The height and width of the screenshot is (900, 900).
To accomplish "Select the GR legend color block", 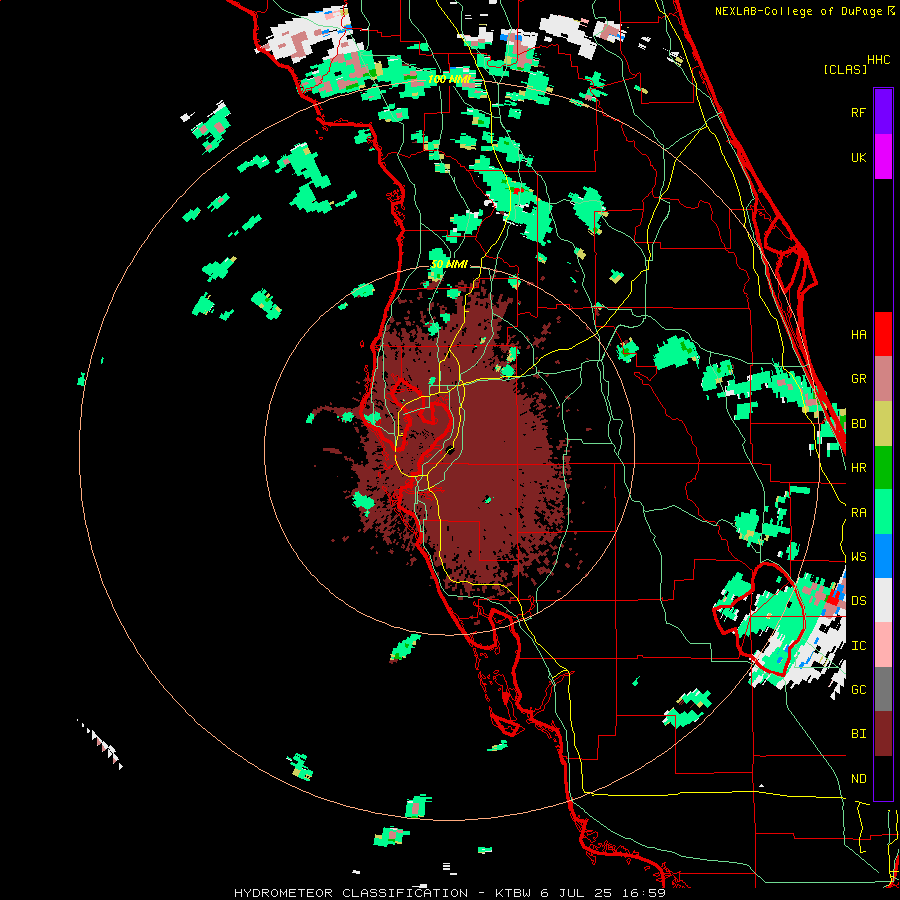I will click(883, 378).
